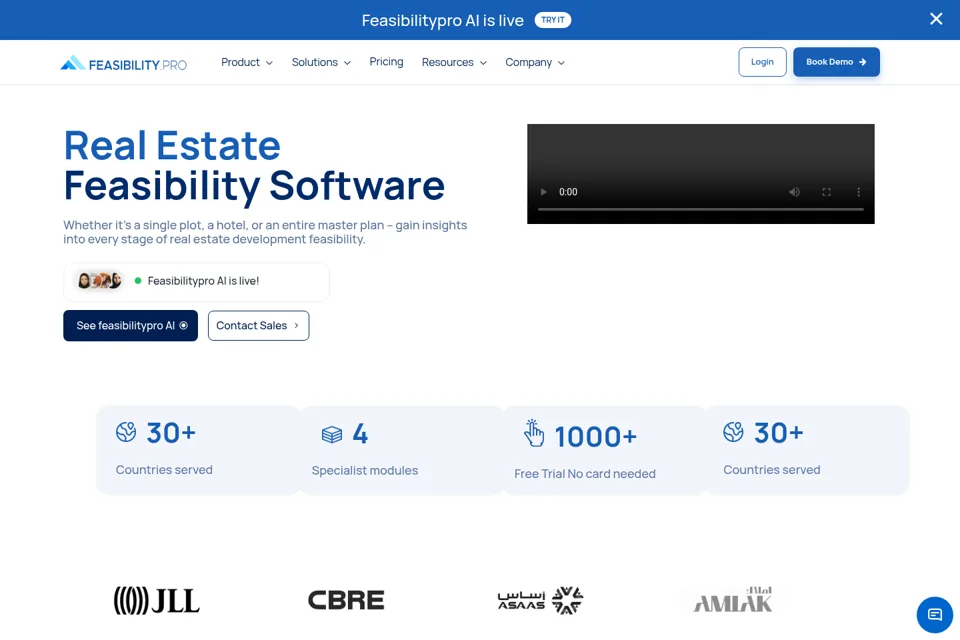Click the tapping hand icon beside 1000+
The width and height of the screenshot is (960, 640).
tap(533, 433)
